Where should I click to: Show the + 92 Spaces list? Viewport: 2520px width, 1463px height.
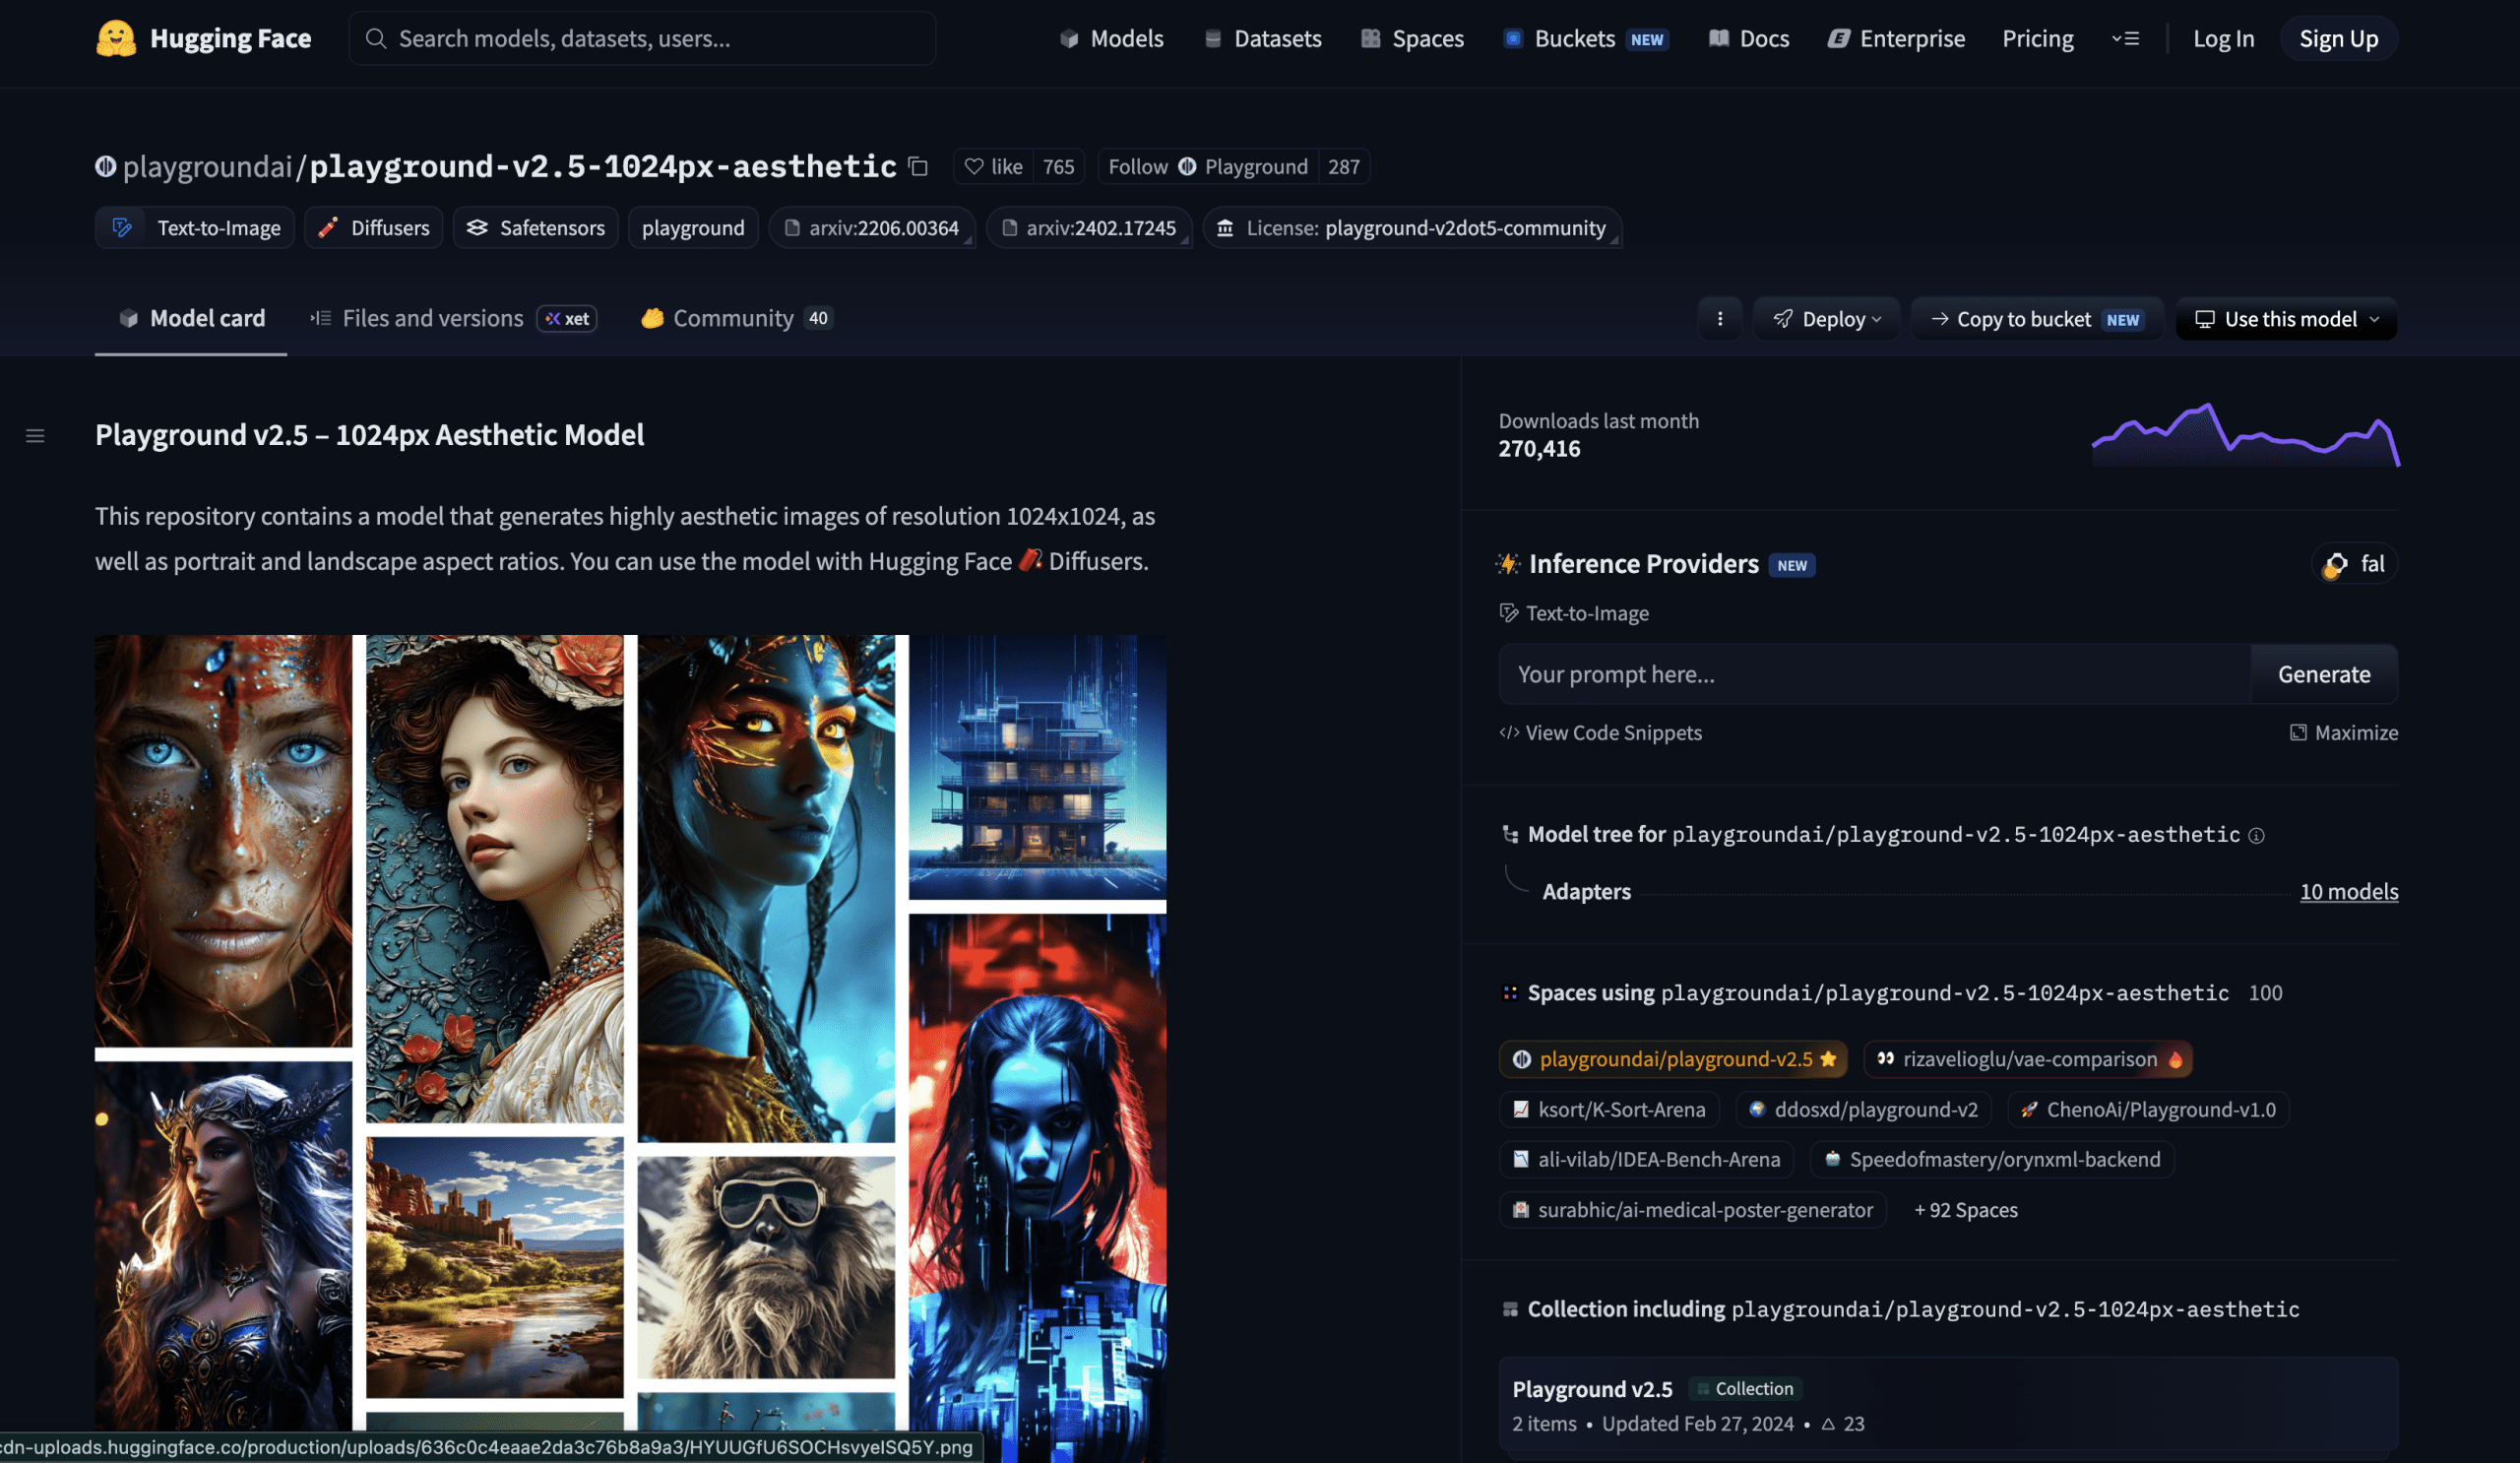(x=1965, y=1210)
